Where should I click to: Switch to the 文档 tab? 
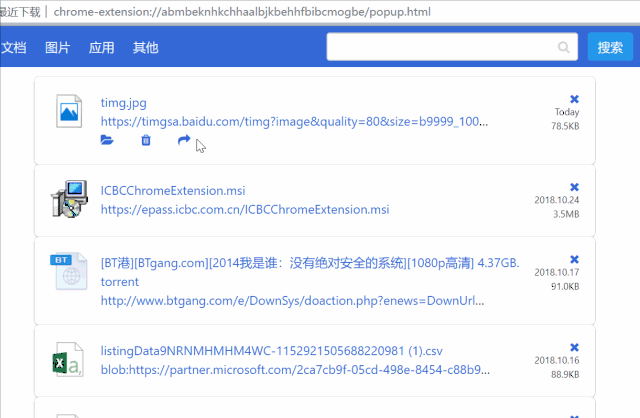(13, 48)
